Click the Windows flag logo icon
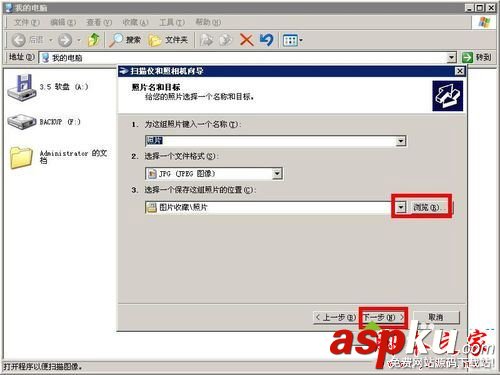 point(484,22)
